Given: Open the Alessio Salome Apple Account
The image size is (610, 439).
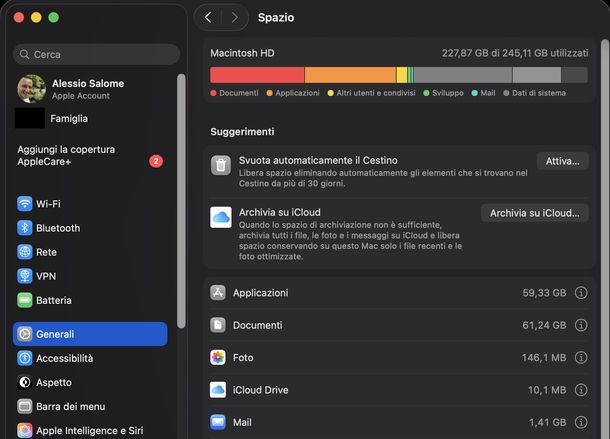Looking at the screenshot, I should 88,89.
